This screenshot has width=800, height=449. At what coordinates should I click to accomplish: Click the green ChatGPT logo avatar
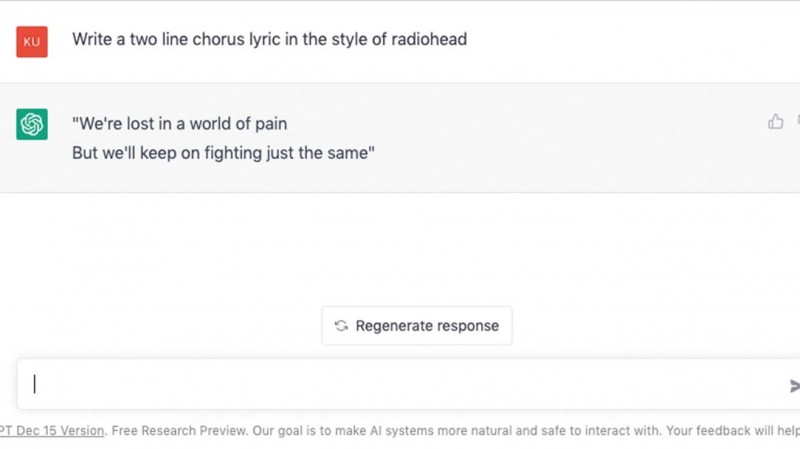[x=32, y=124]
